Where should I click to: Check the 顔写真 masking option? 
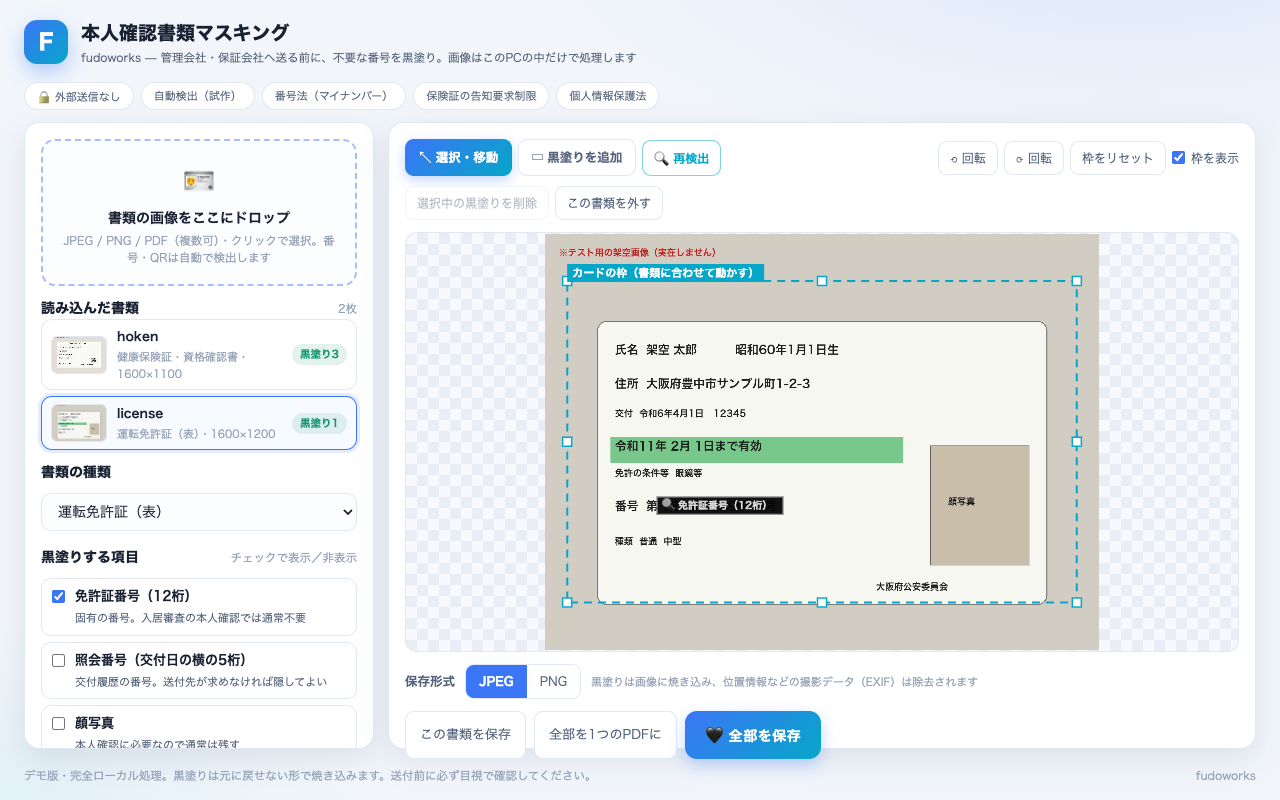click(58, 723)
